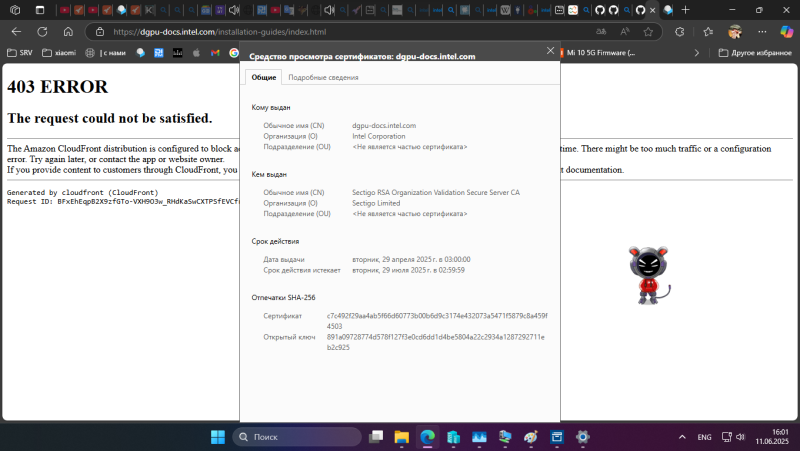
Task: Activate the read aloud icon
Action: click(x=625, y=32)
